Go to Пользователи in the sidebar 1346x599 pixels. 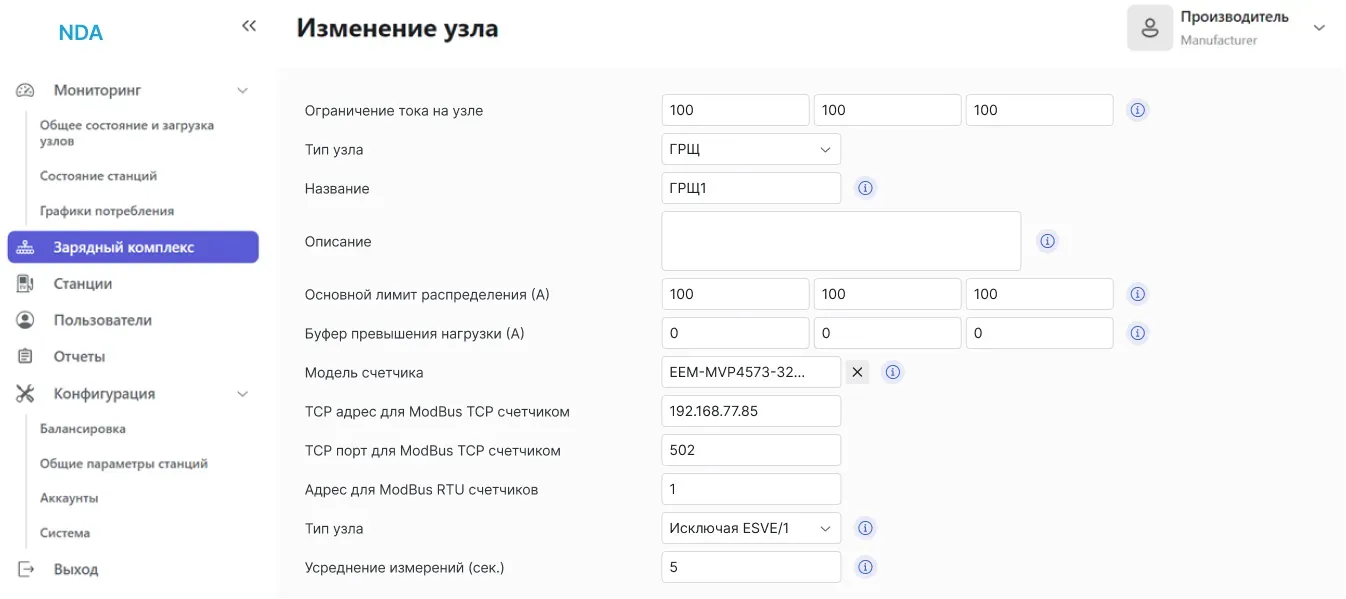[102, 320]
